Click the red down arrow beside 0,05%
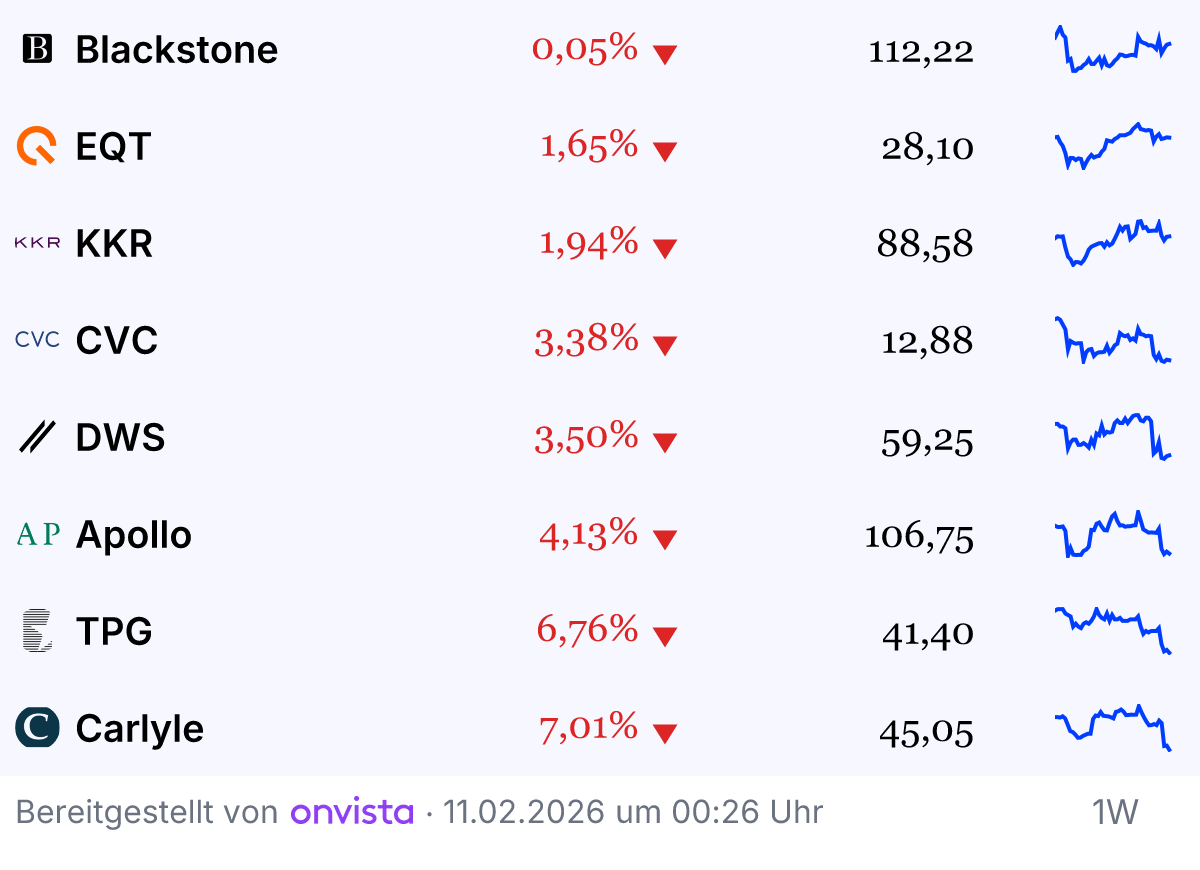This screenshot has height=870, width=1200. 665,54
